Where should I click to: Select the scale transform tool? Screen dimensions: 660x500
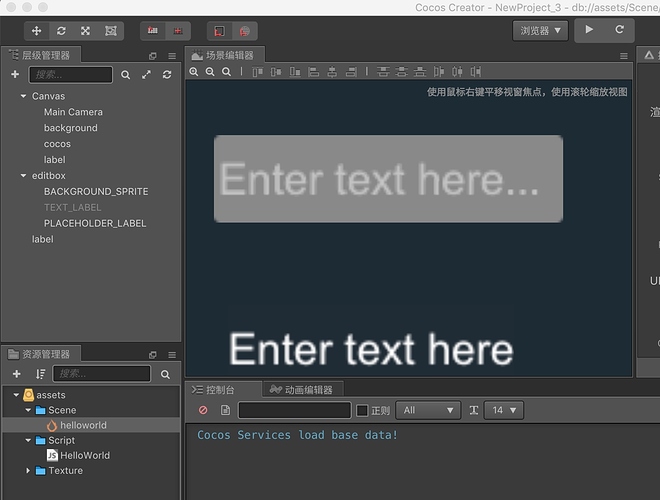click(85, 31)
